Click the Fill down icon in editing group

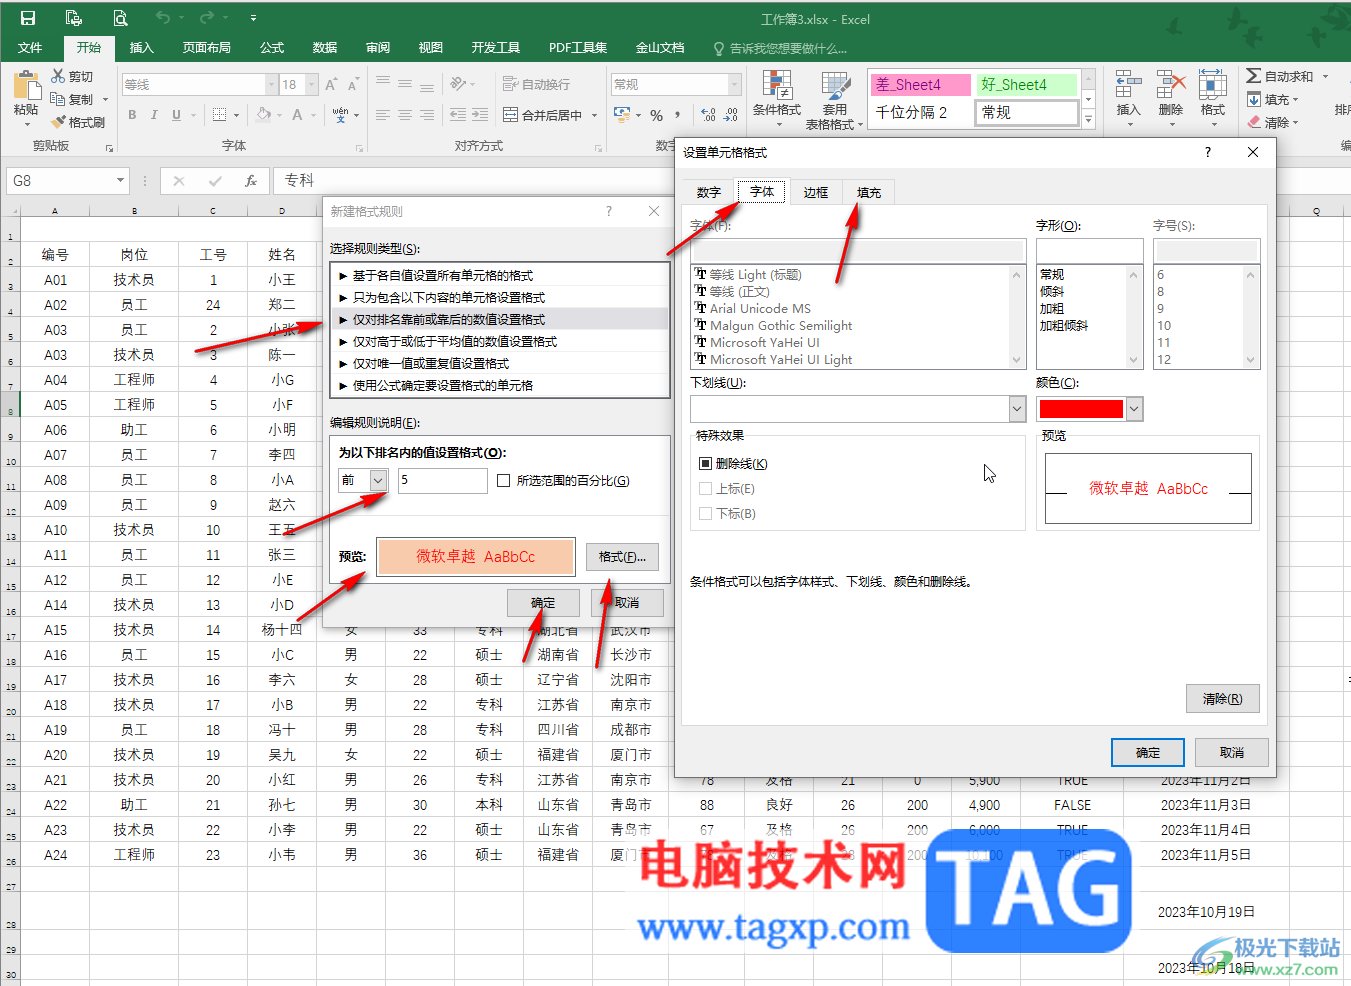(1254, 99)
